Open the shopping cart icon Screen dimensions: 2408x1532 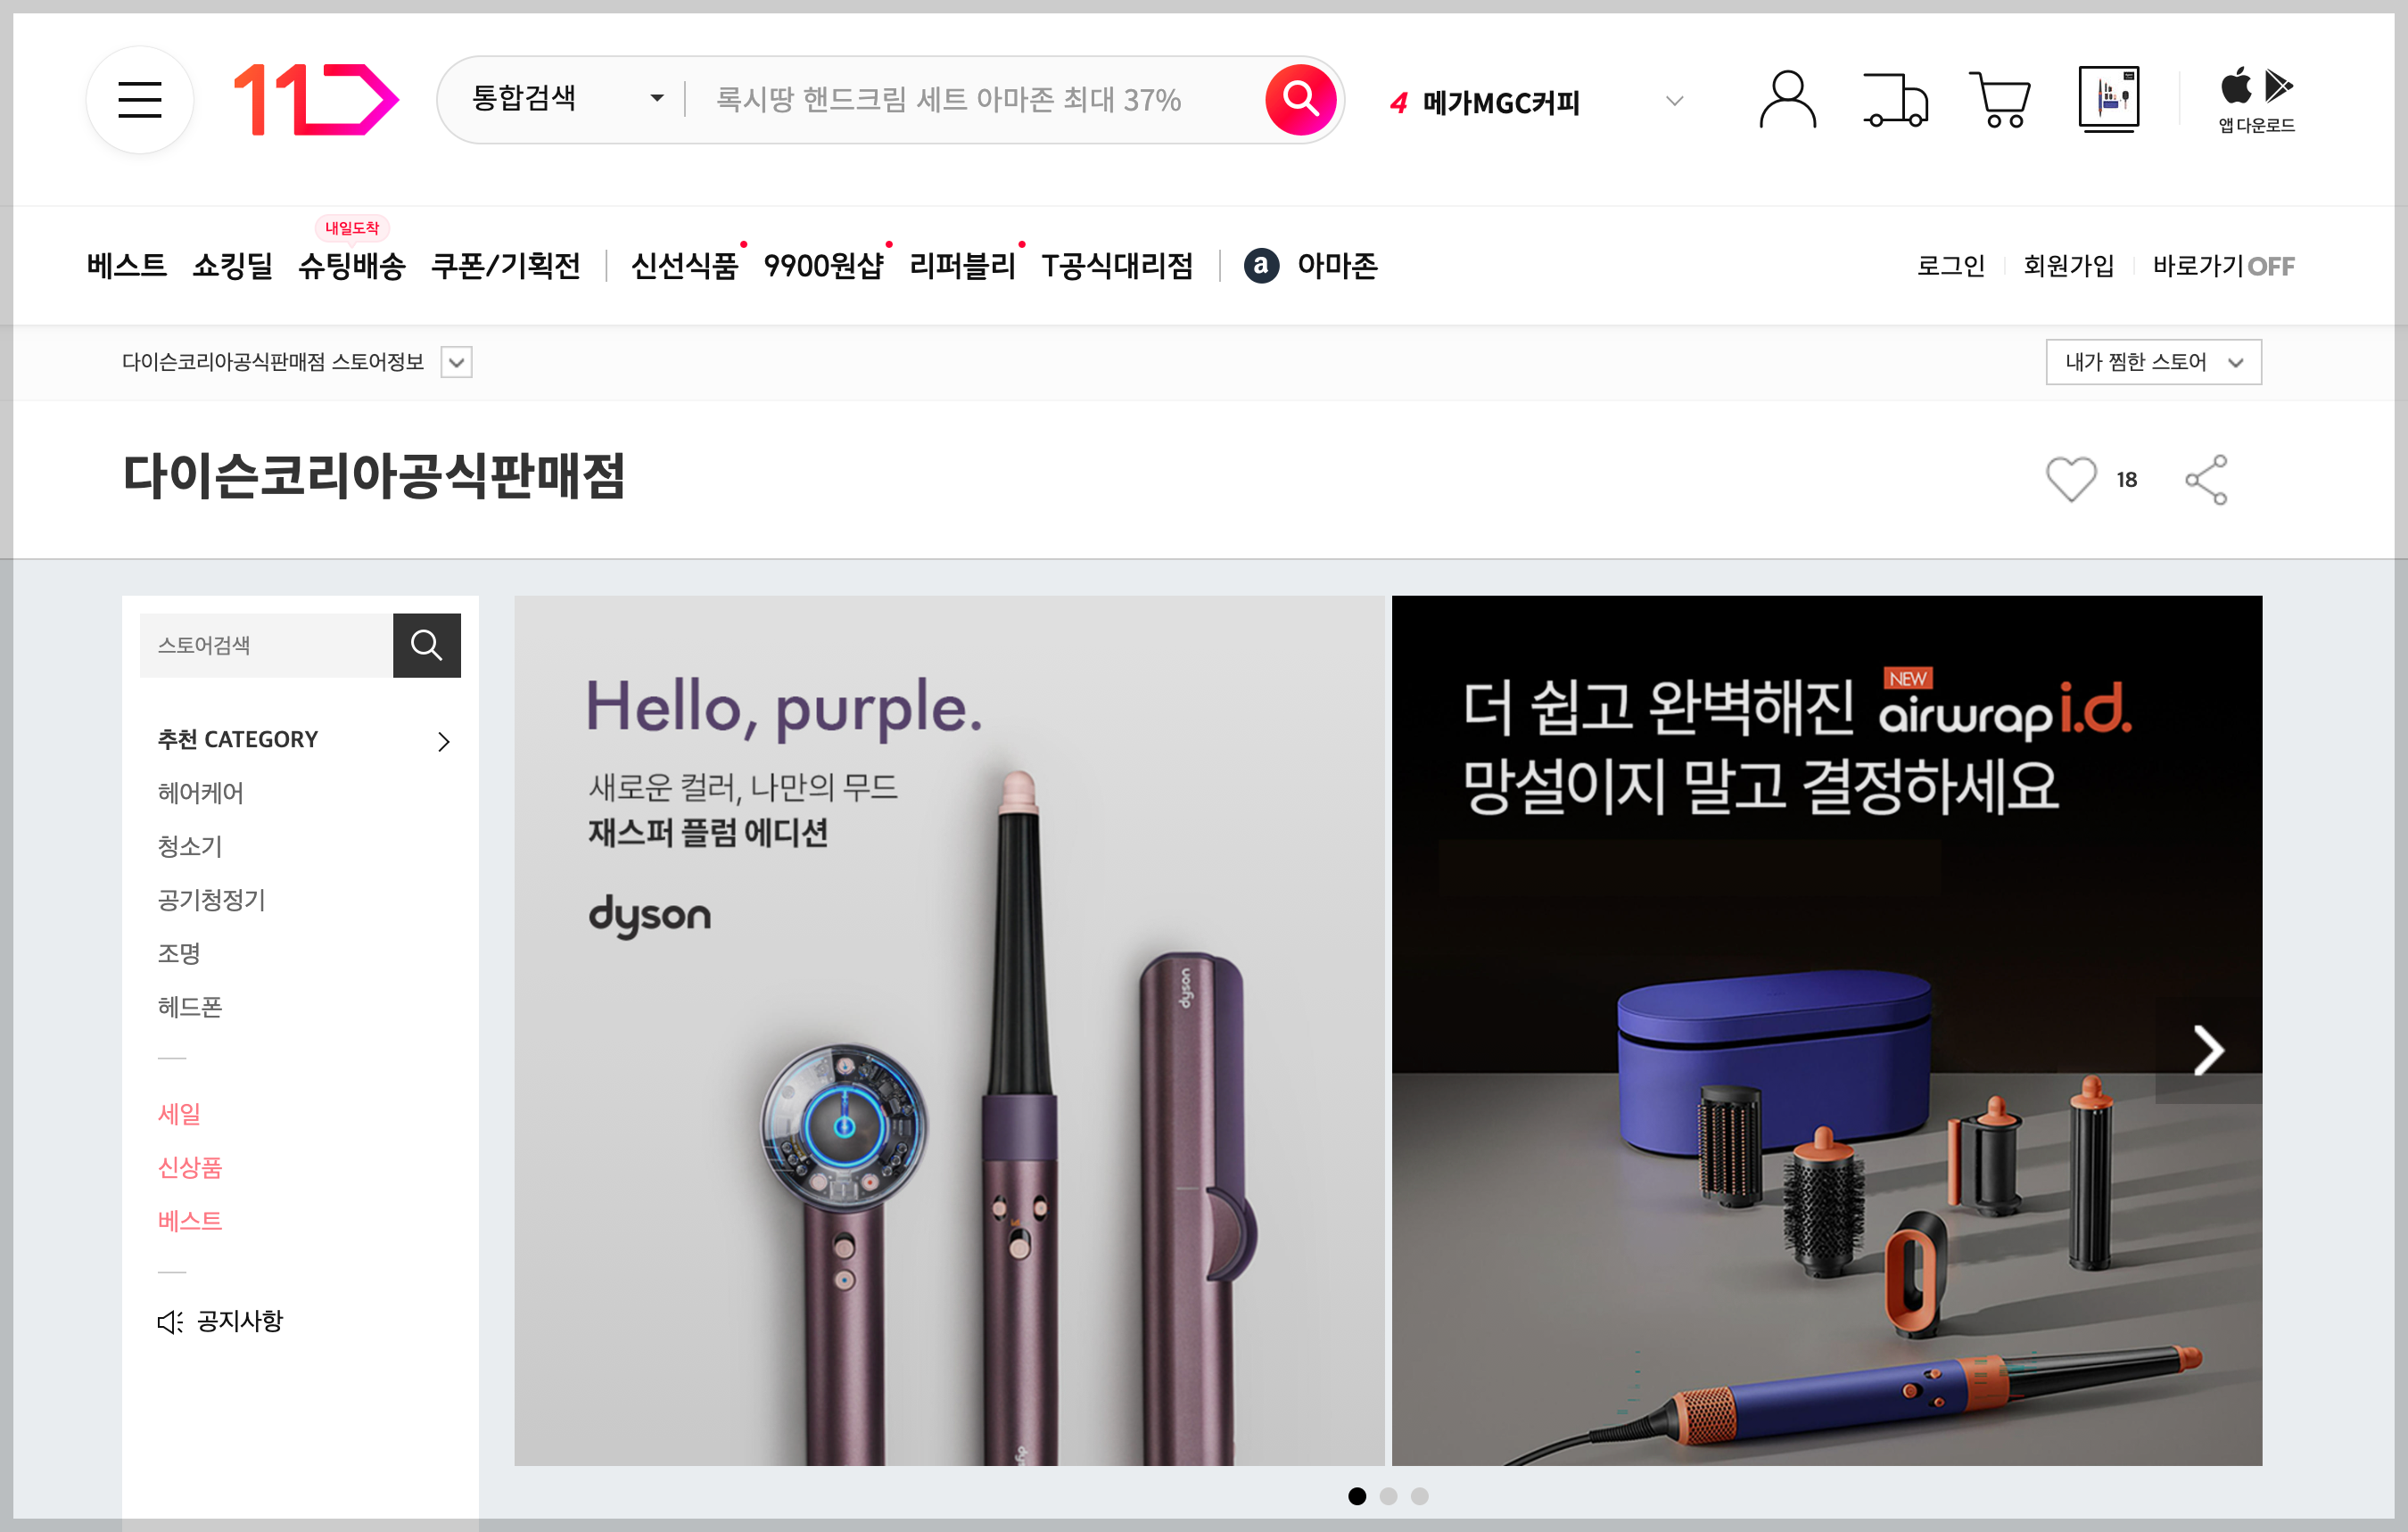coord(1999,99)
